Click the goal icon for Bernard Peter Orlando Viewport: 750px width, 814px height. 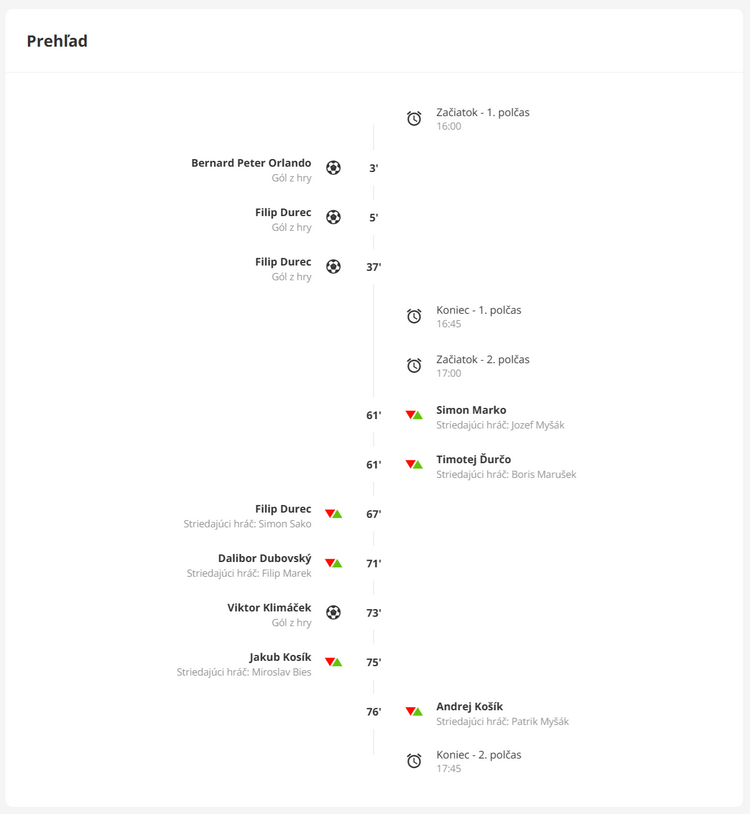[x=333, y=168]
